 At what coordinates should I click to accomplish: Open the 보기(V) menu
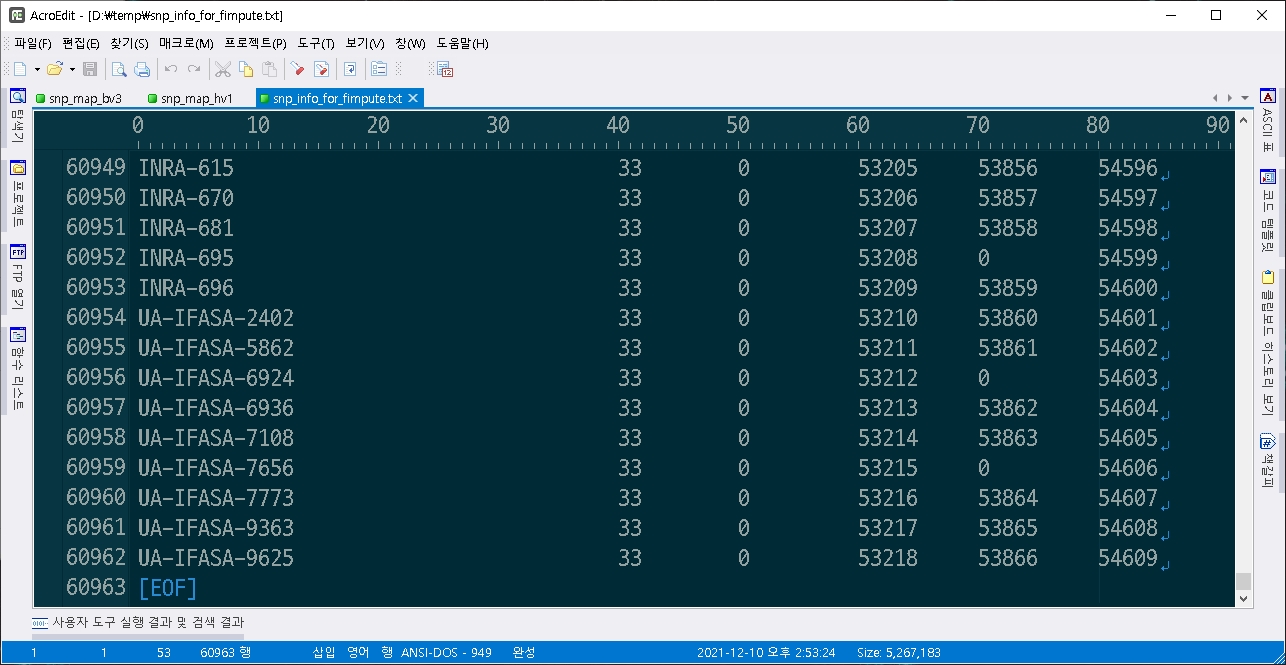coord(365,43)
